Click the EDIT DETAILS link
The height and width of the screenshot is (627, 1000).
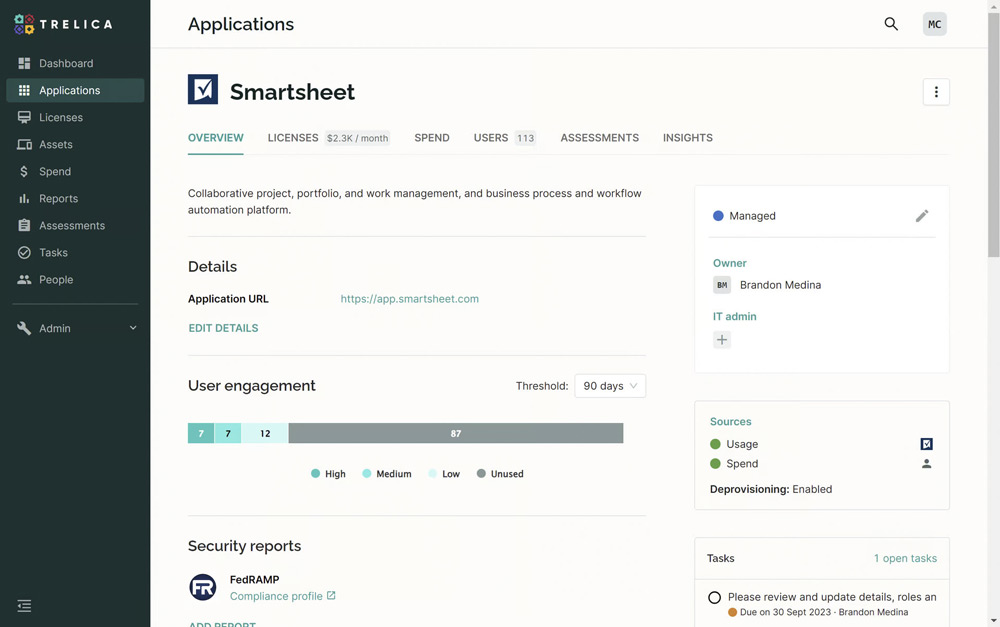[223, 328]
